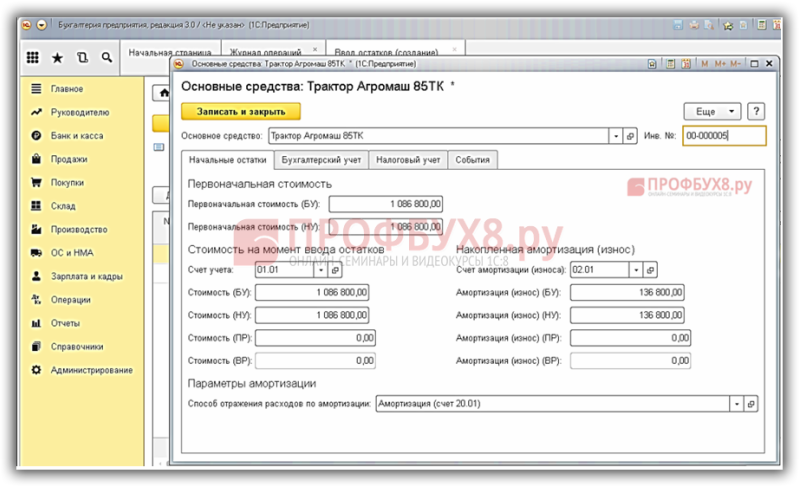Open the calculator icon in the dialog title bar
The width and height of the screenshot is (800, 487).
(671, 64)
